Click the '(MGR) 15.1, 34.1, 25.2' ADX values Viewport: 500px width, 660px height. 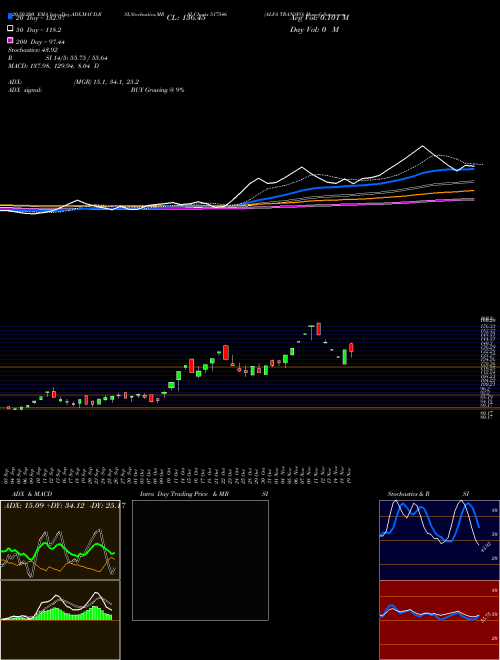tap(106, 82)
